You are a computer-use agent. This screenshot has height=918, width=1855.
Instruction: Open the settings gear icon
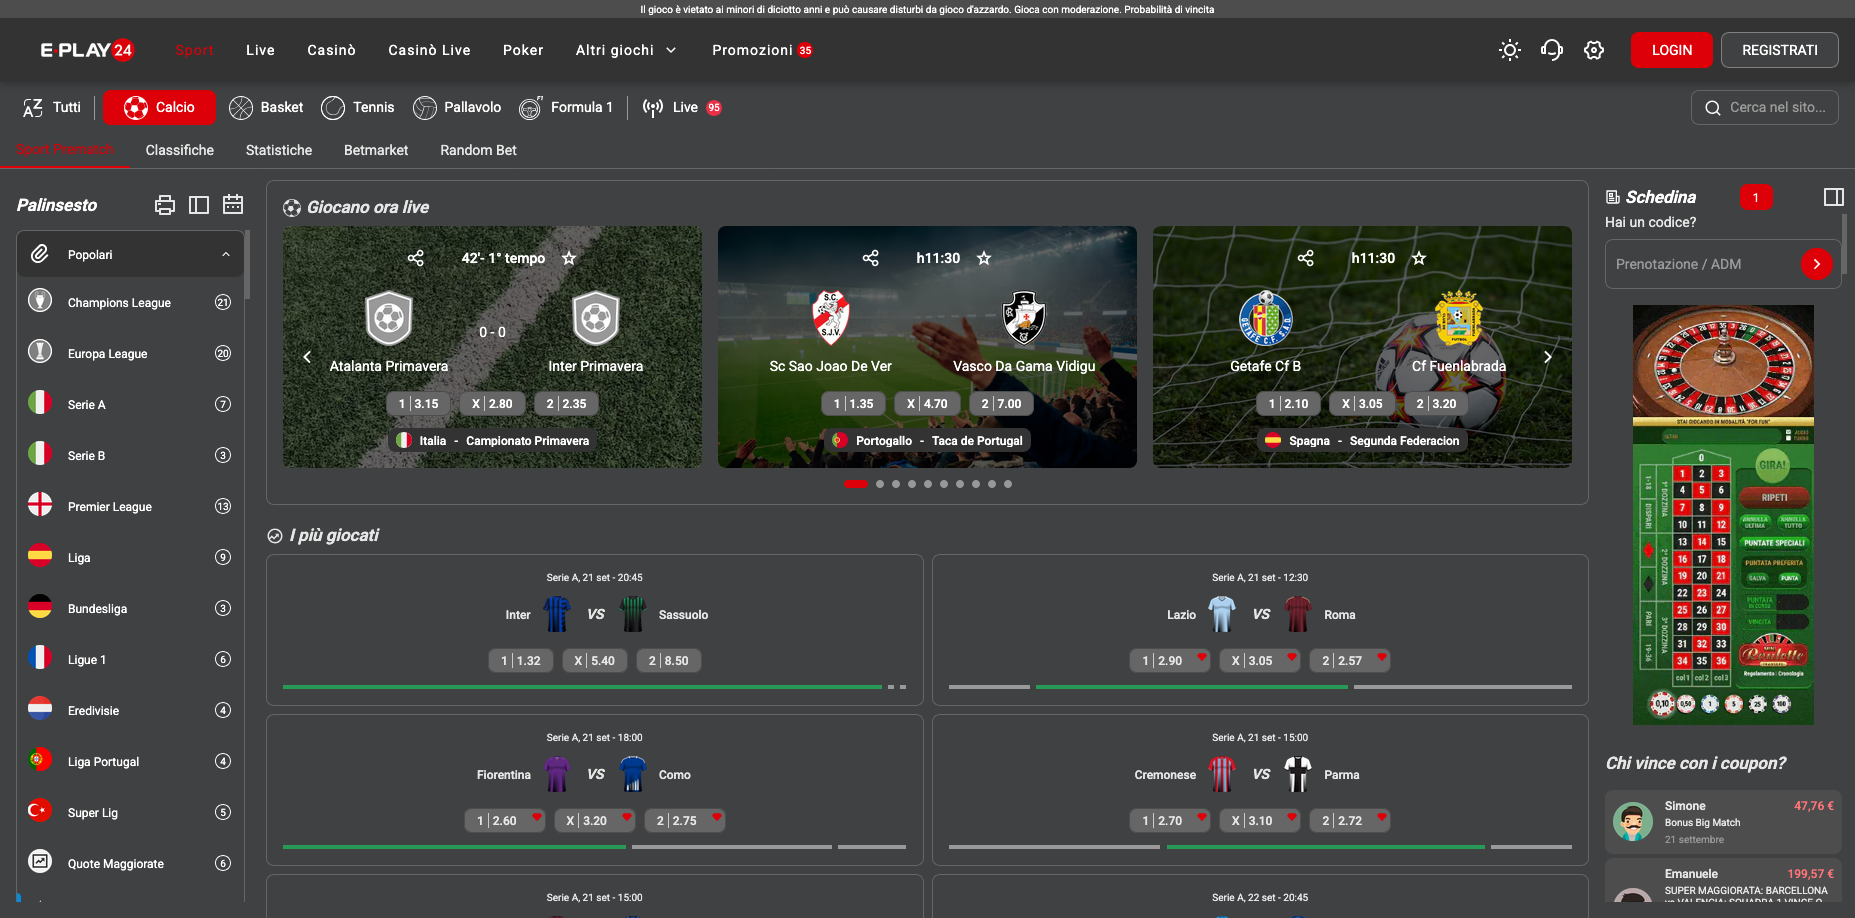(x=1594, y=50)
